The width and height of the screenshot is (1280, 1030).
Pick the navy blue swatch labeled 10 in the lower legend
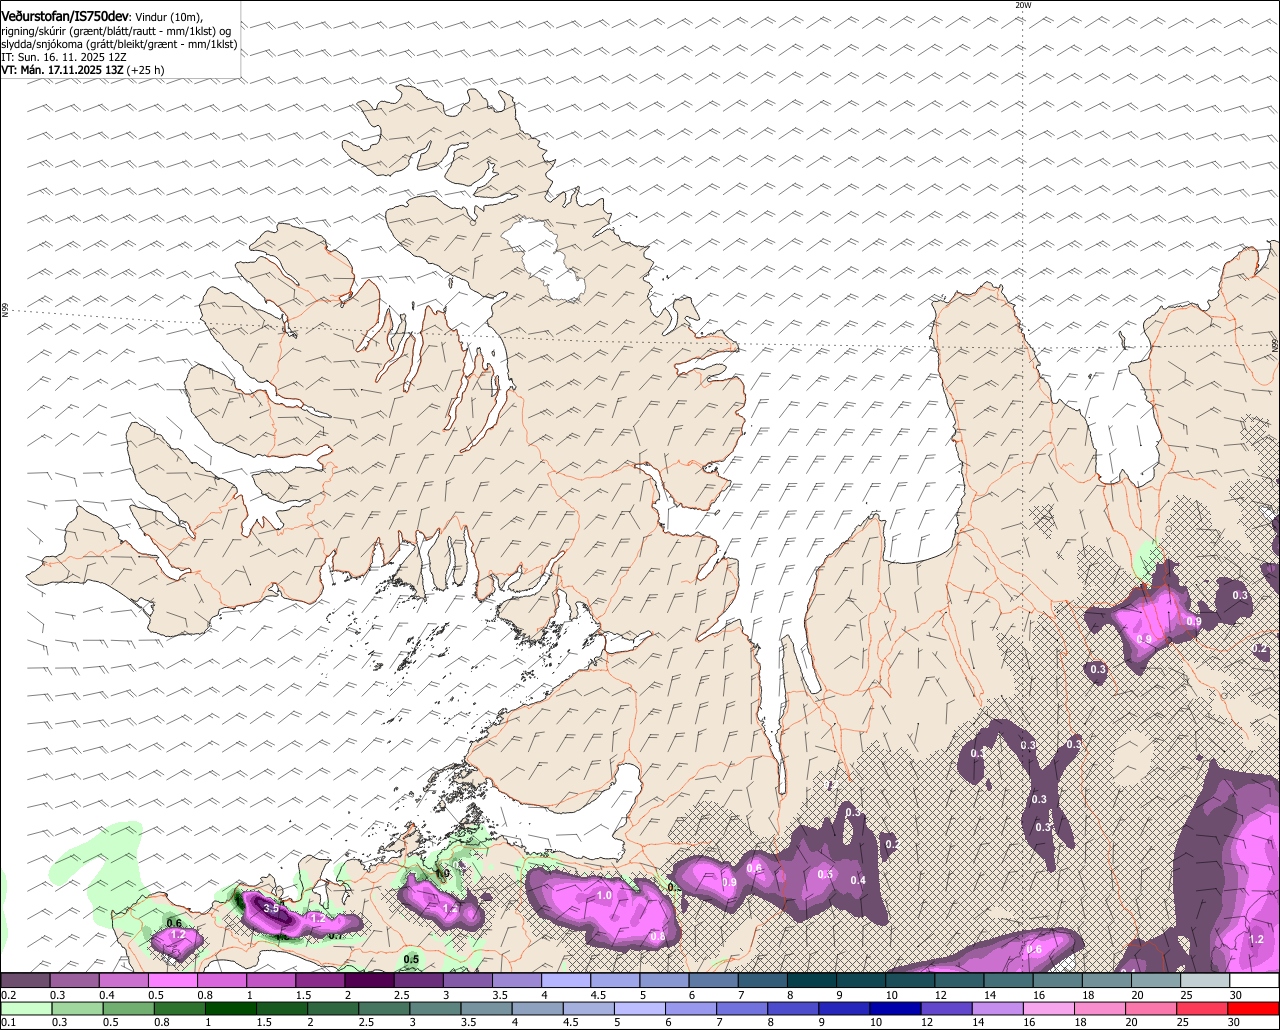pyautogui.click(x=897, y=1008)
